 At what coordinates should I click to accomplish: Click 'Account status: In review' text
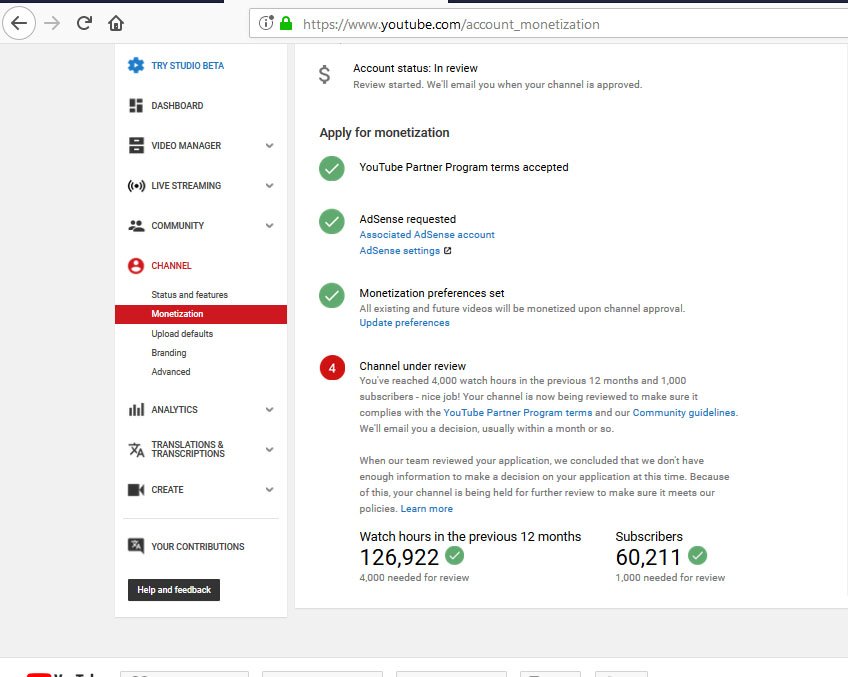click(x=415, y=68)
